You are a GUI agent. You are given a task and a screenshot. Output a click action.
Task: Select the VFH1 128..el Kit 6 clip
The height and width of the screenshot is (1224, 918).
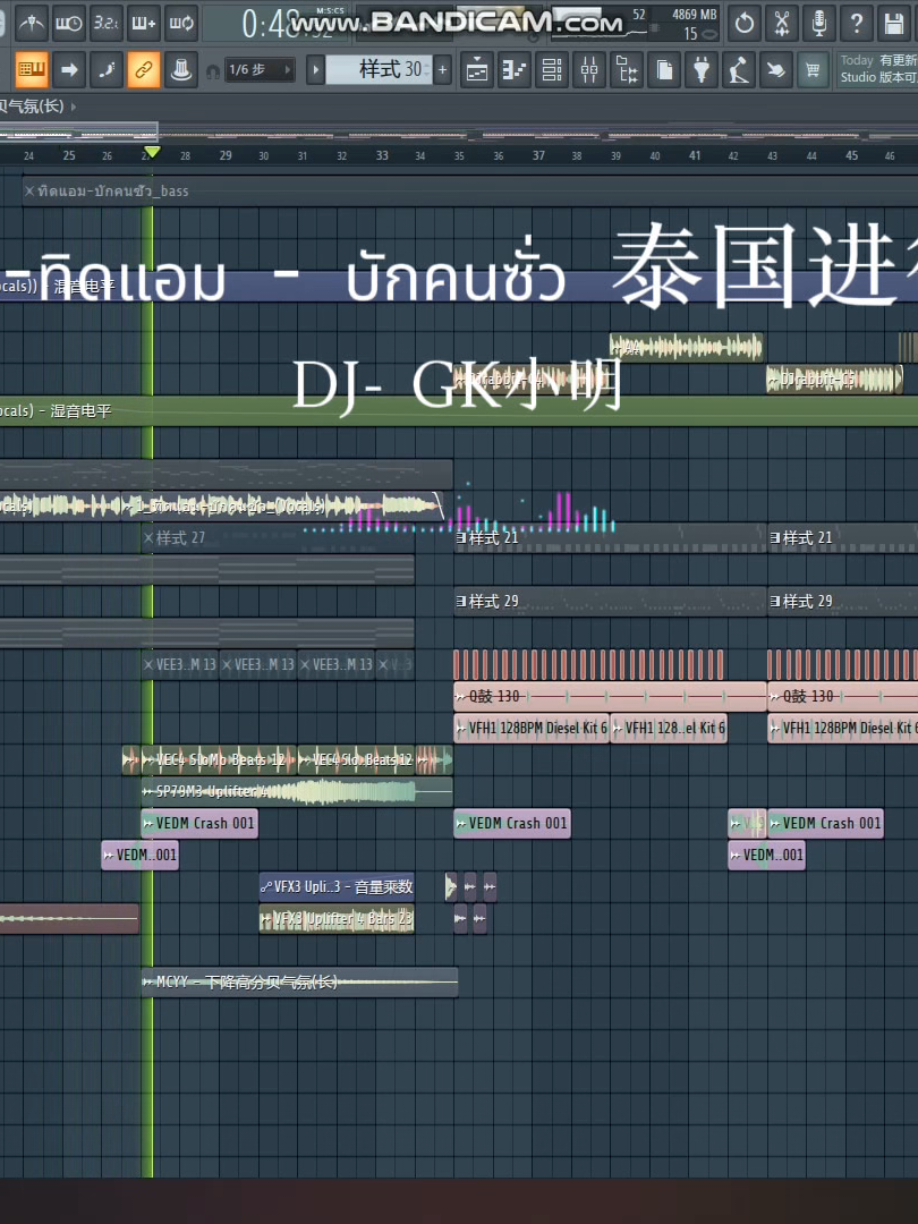coord(668,728)
